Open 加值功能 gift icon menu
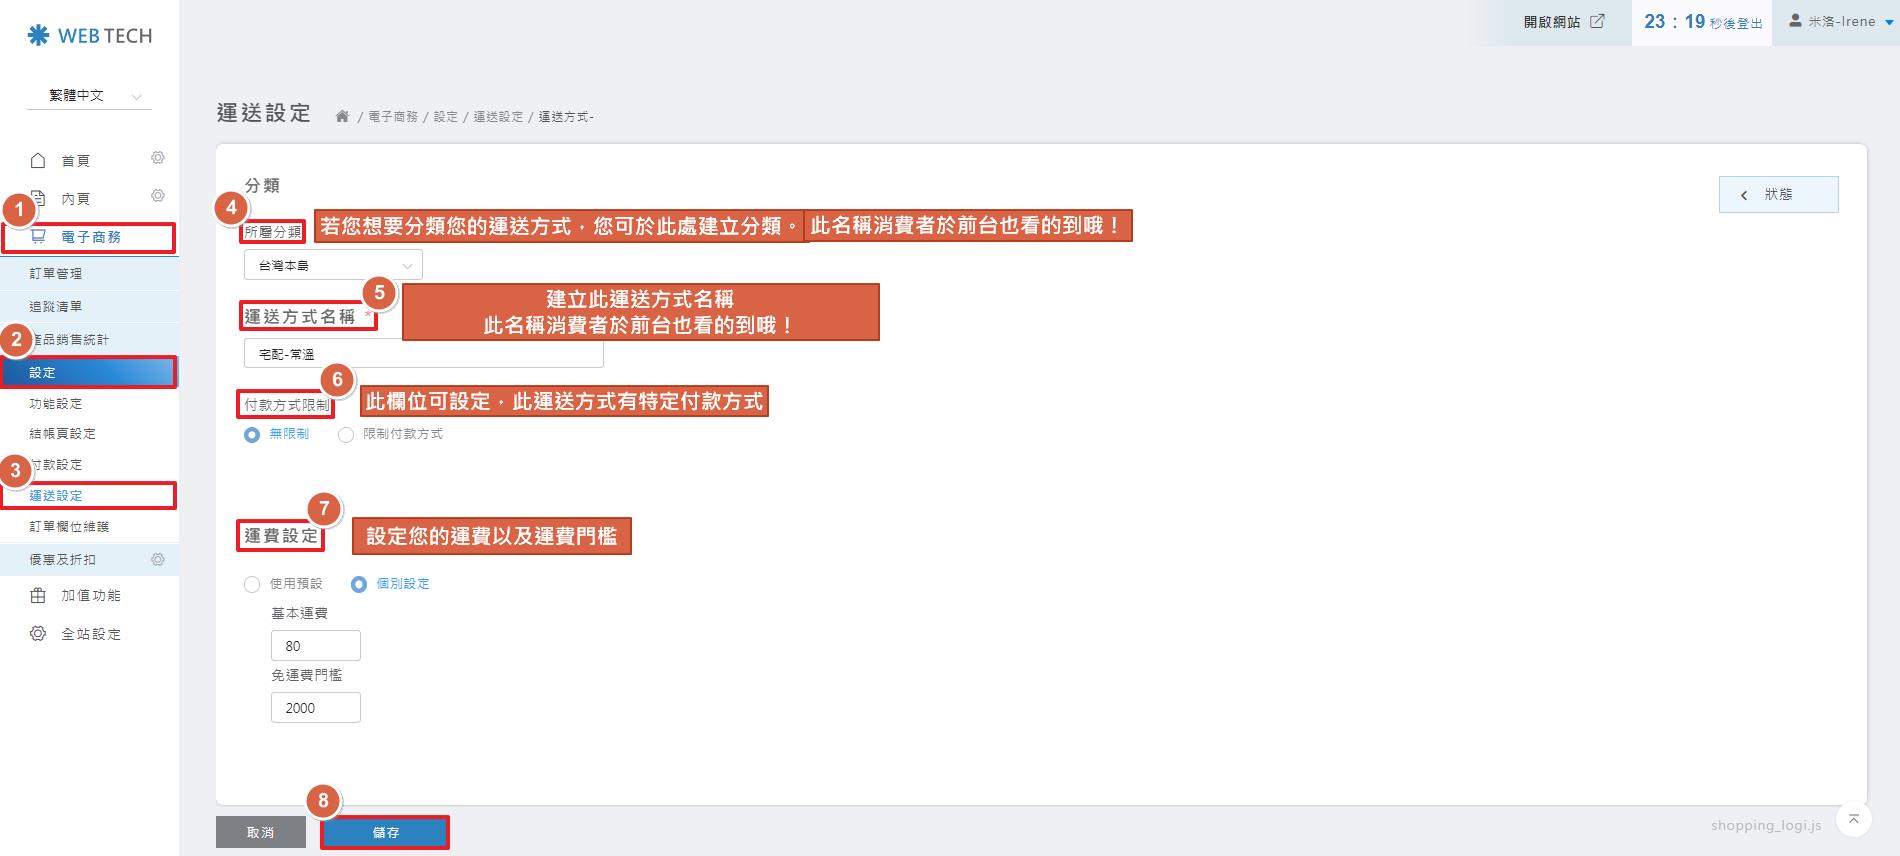 click(x=38, y=596)
